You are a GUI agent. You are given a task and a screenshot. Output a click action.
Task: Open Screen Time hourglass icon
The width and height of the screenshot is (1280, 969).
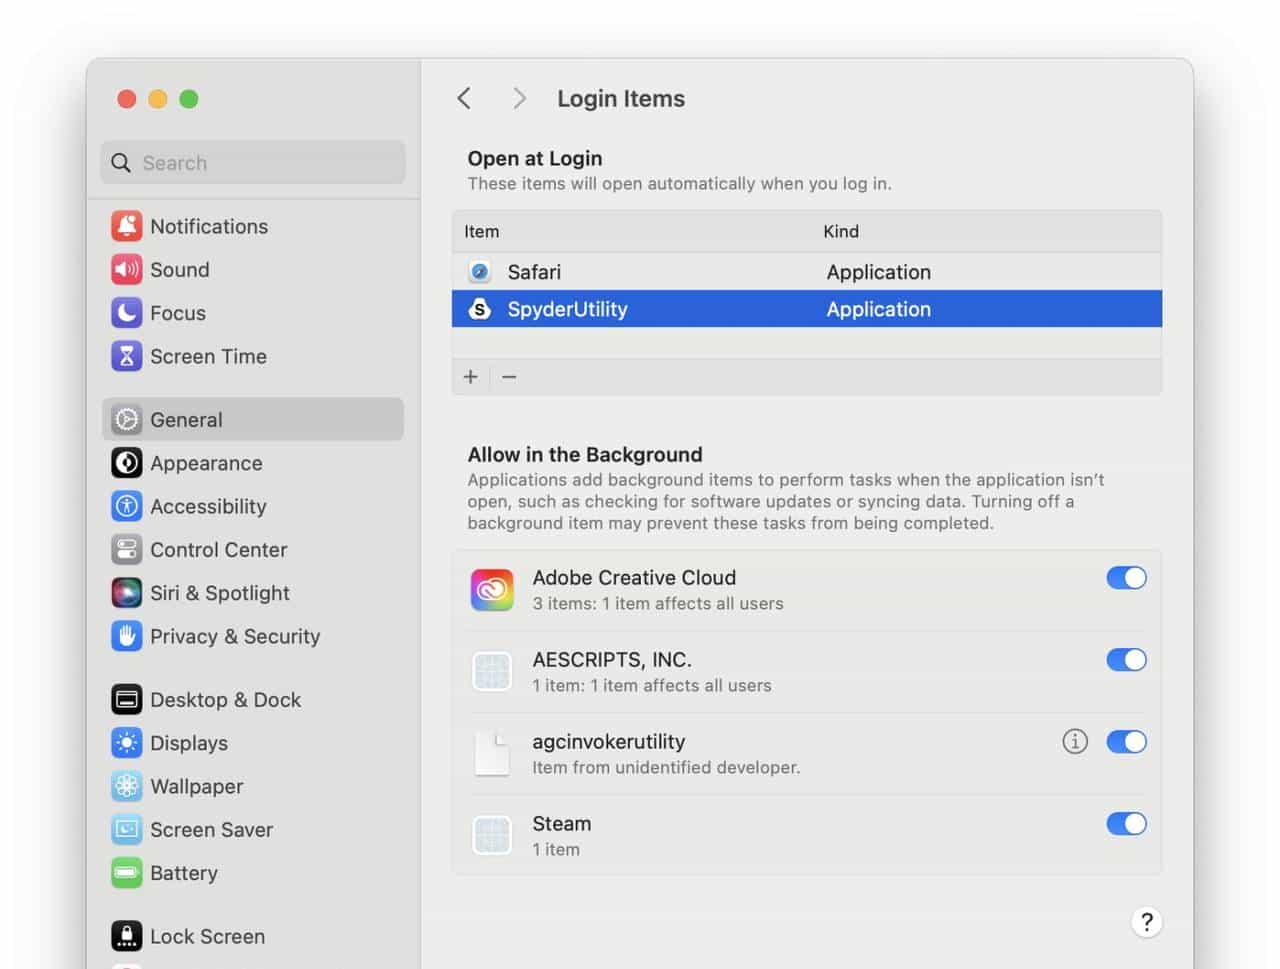pos(126,356)
